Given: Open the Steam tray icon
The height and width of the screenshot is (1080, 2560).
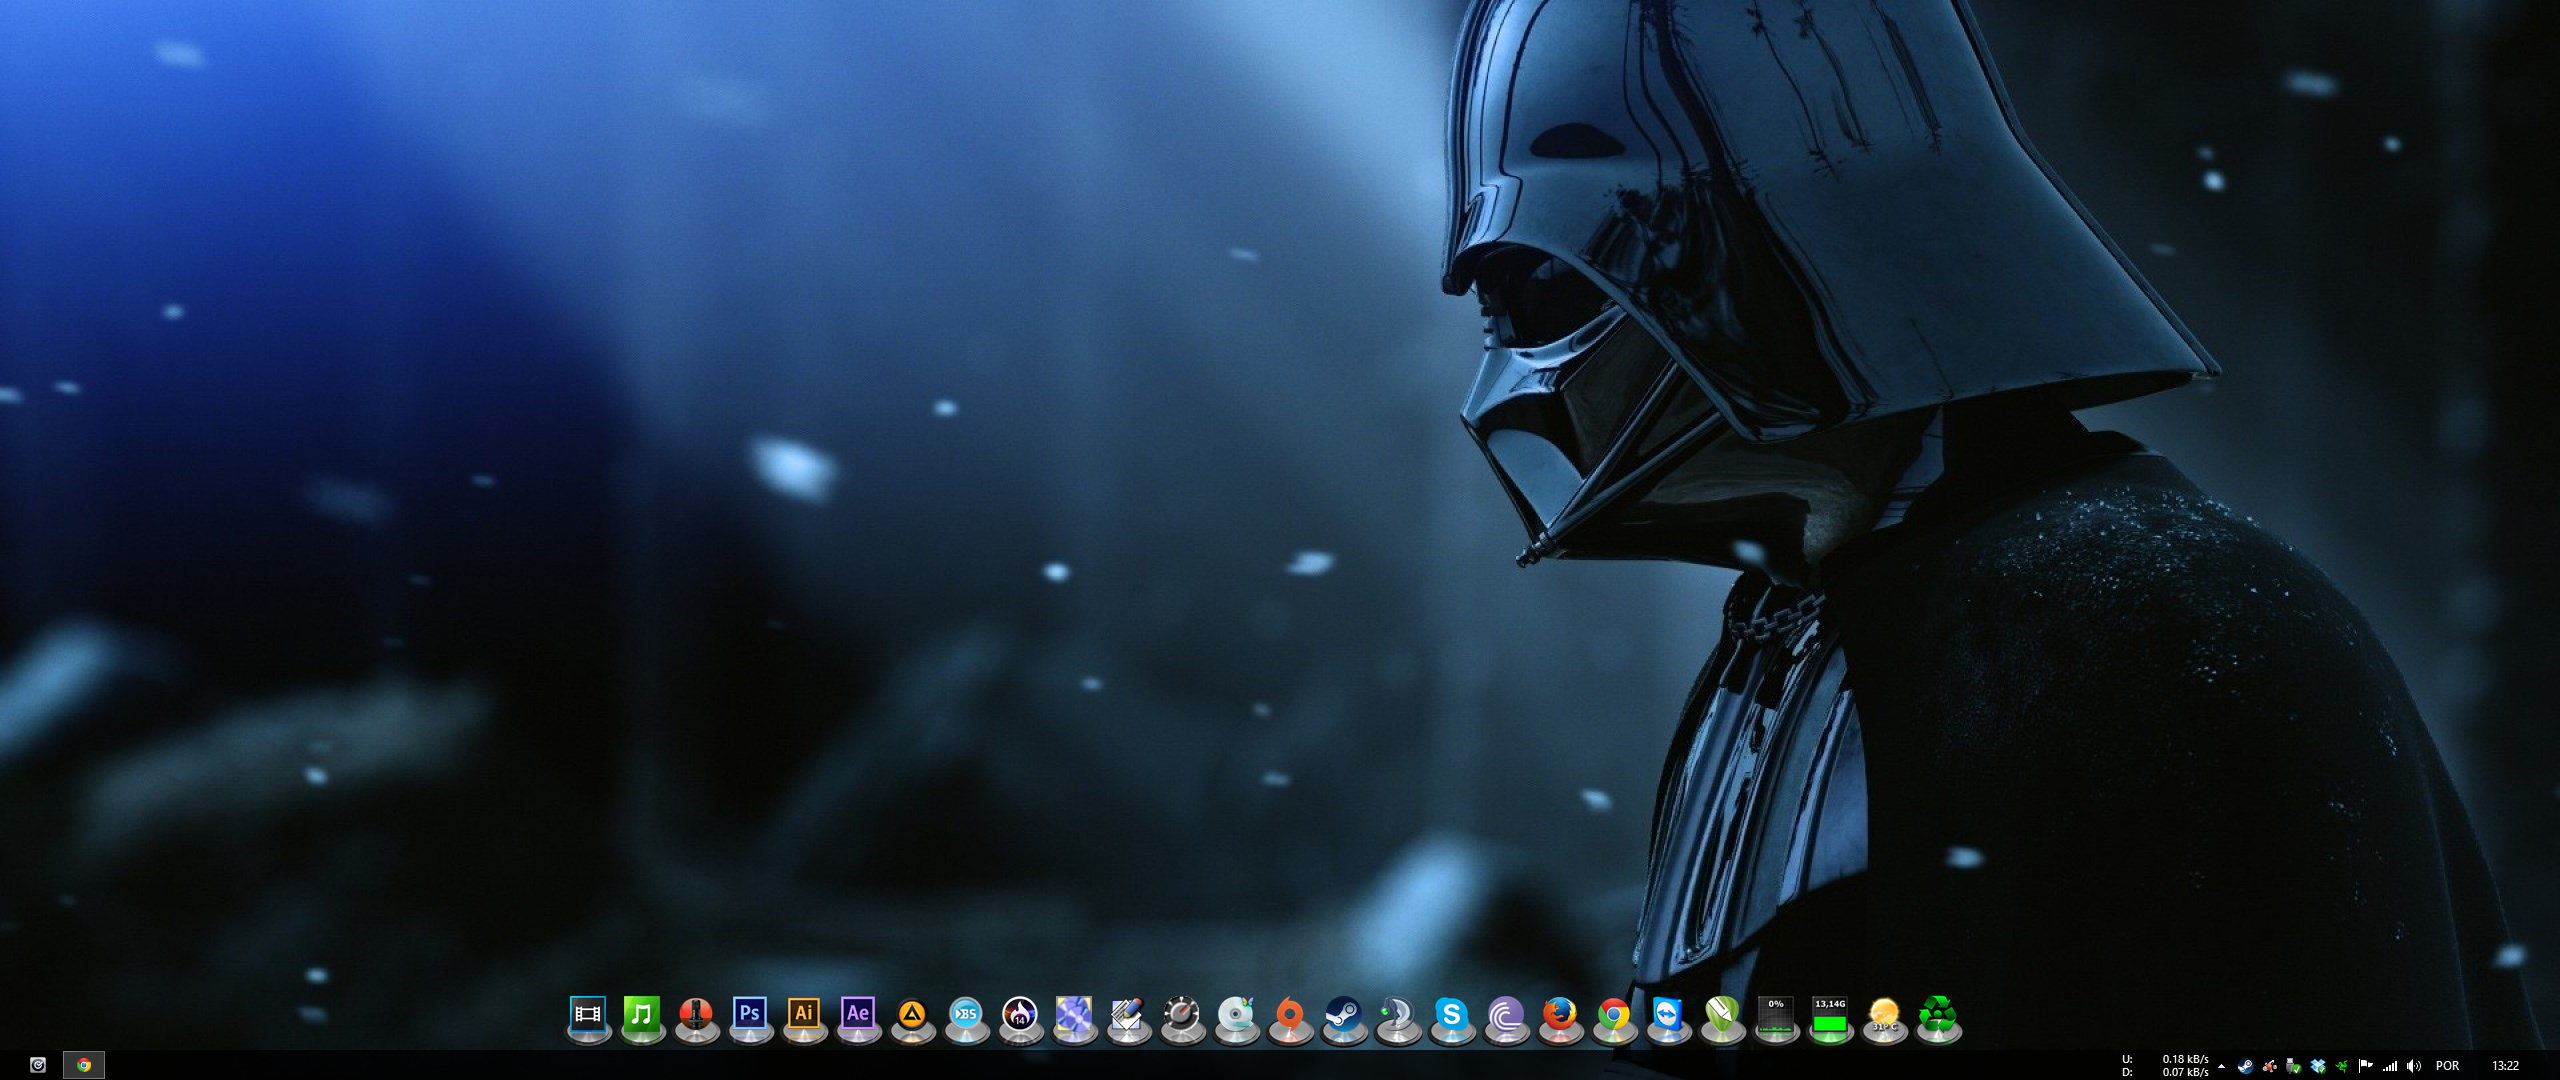Looking at the screenshot, I should [x=2245, y=1066].
